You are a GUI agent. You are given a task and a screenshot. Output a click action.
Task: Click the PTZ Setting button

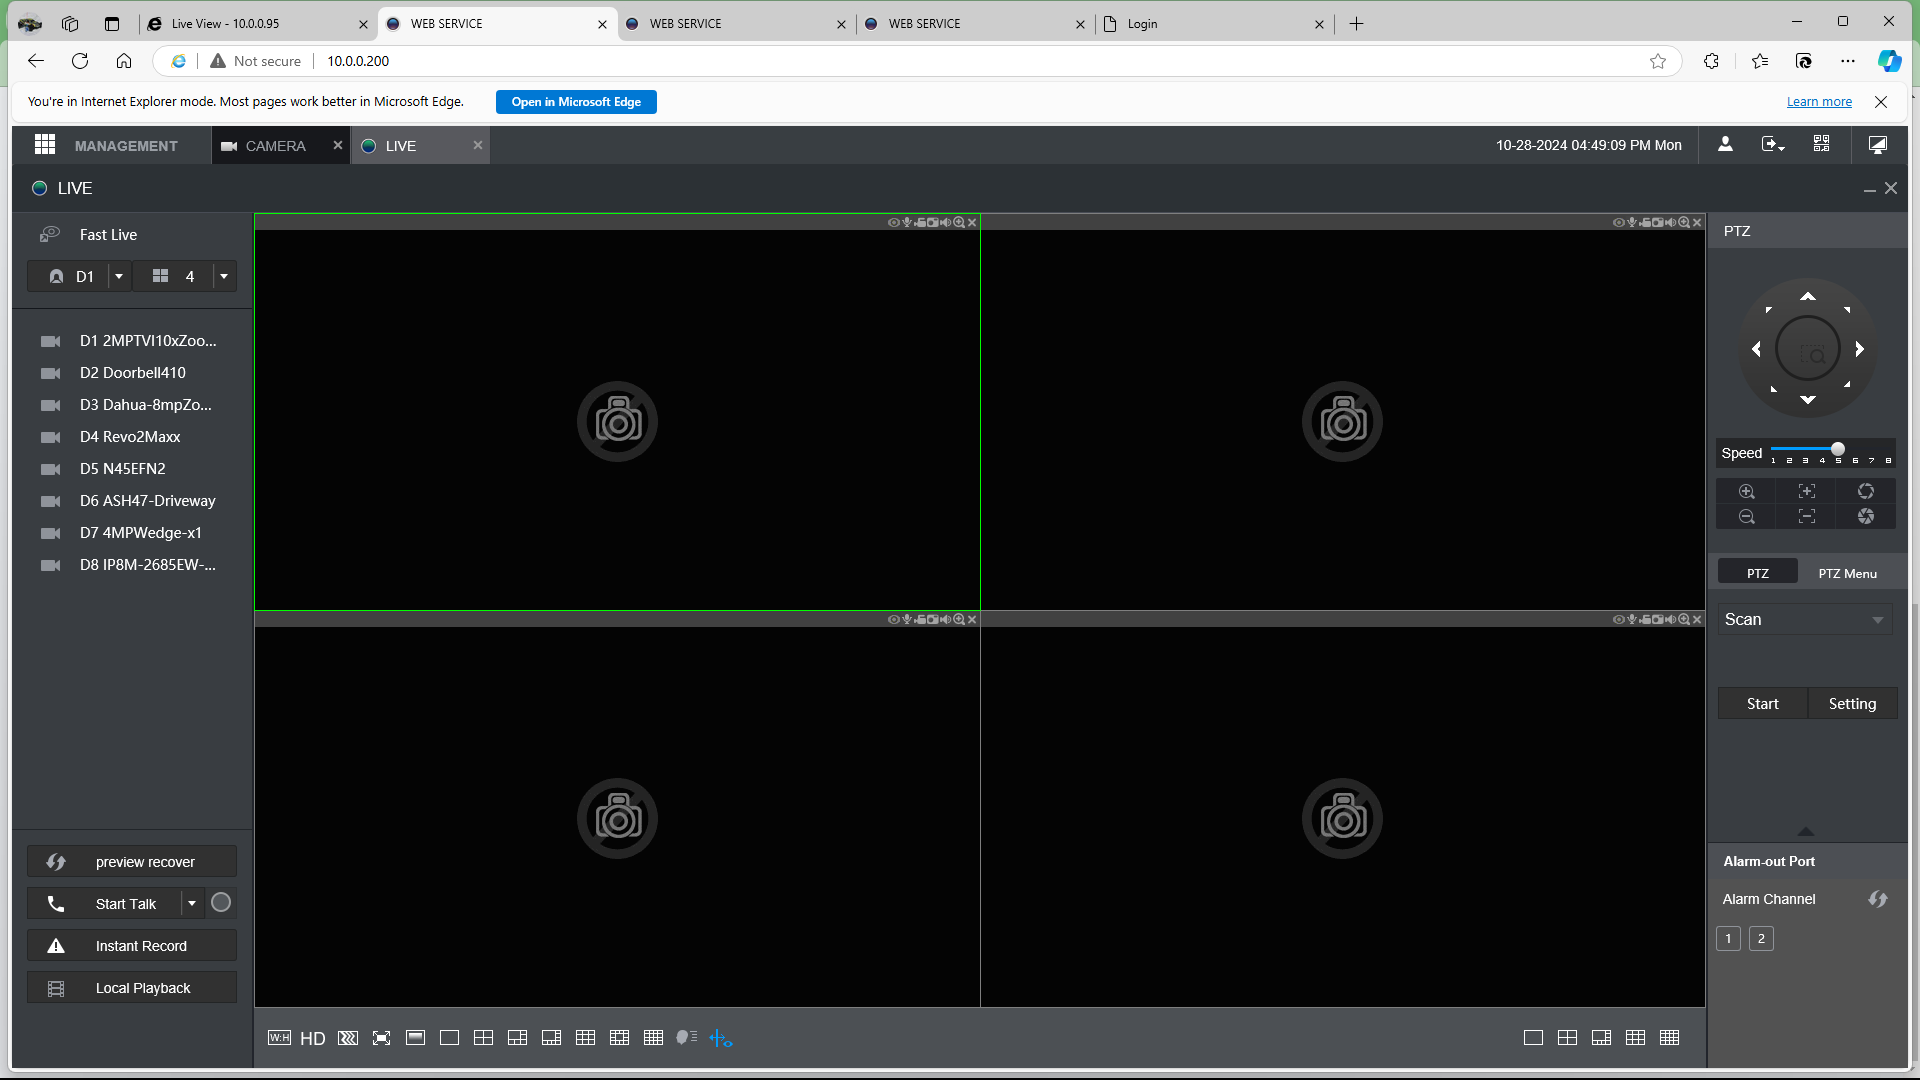point(1852,703)
